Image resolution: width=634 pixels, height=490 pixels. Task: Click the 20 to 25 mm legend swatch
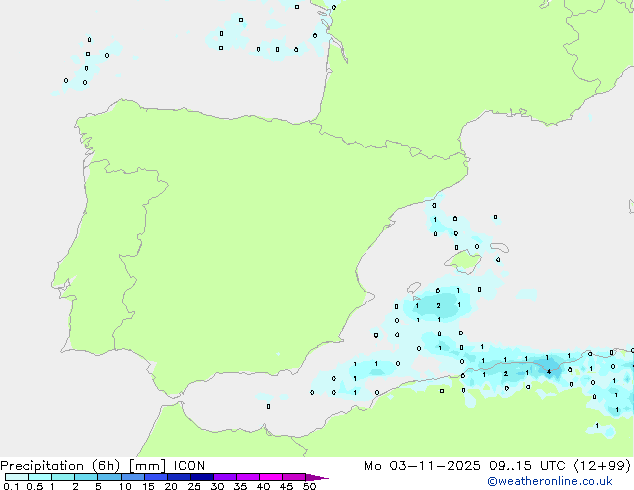(178, 477)
